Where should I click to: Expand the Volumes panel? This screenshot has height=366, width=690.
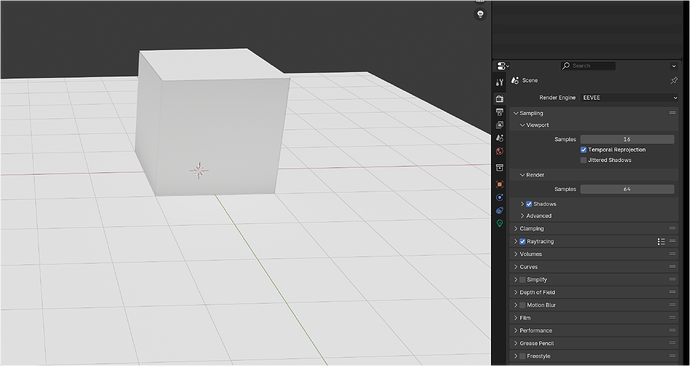point(516,254)
